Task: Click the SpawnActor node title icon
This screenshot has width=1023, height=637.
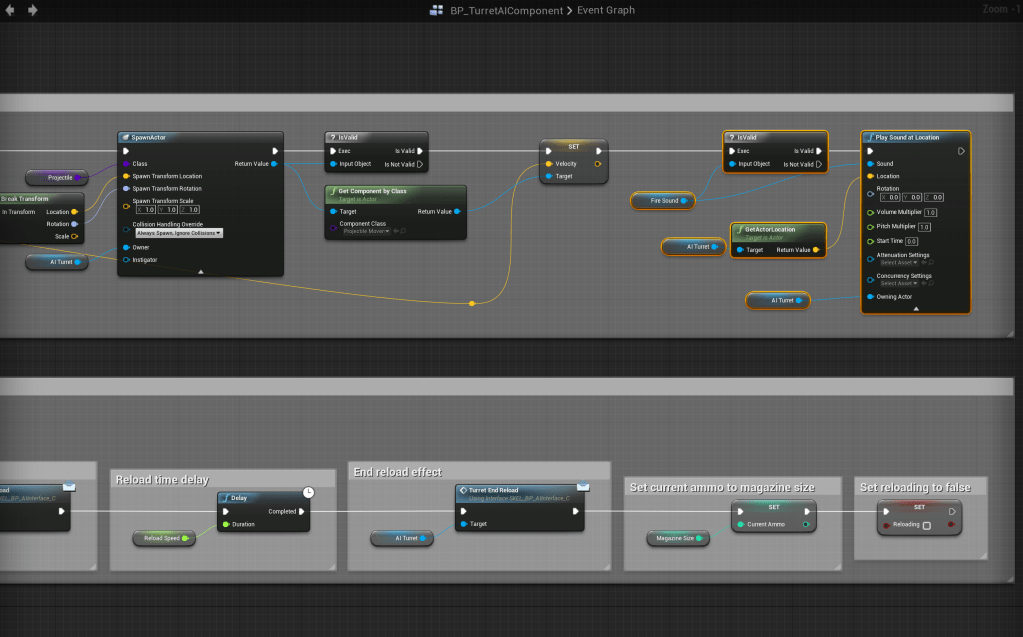Action: (x=125, y=137)
